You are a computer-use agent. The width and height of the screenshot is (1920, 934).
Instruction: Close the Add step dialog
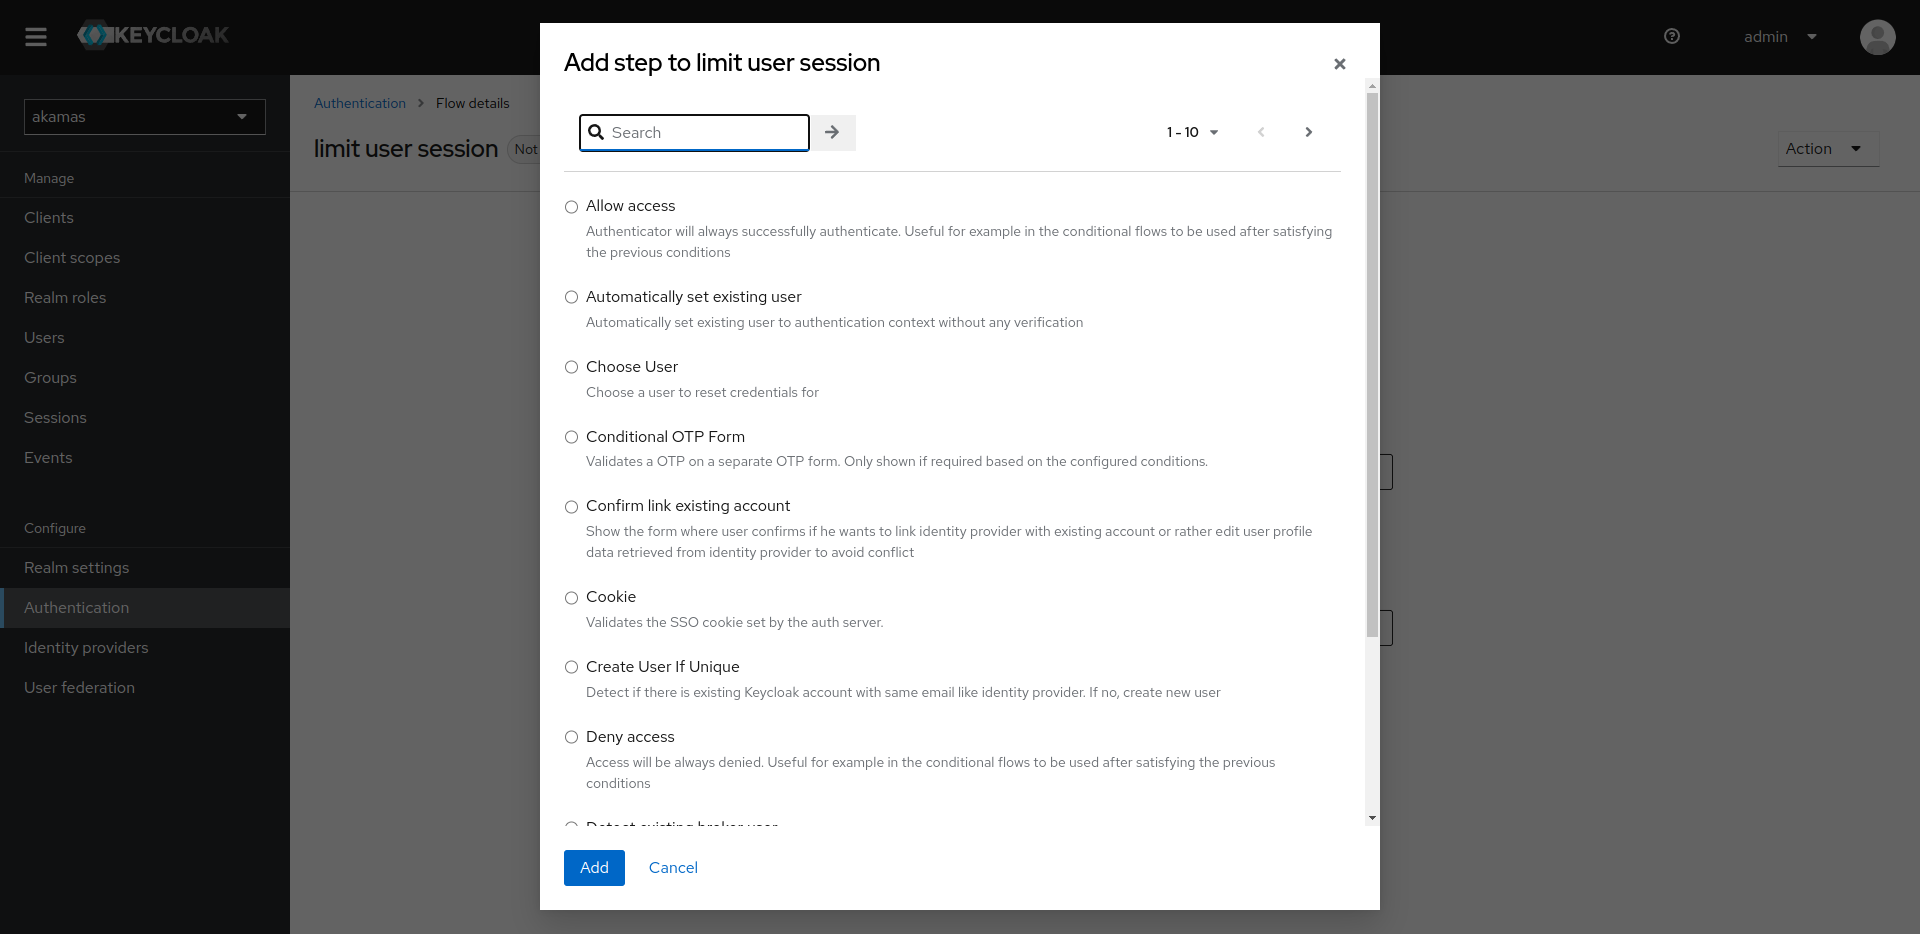pos(1340,64)
